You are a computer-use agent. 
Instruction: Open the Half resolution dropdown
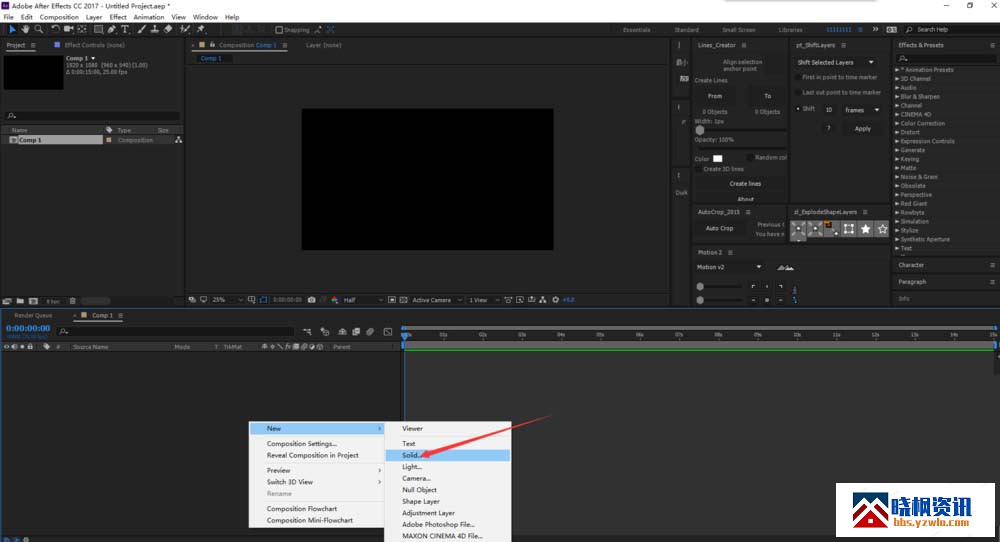tap(363, 300)
